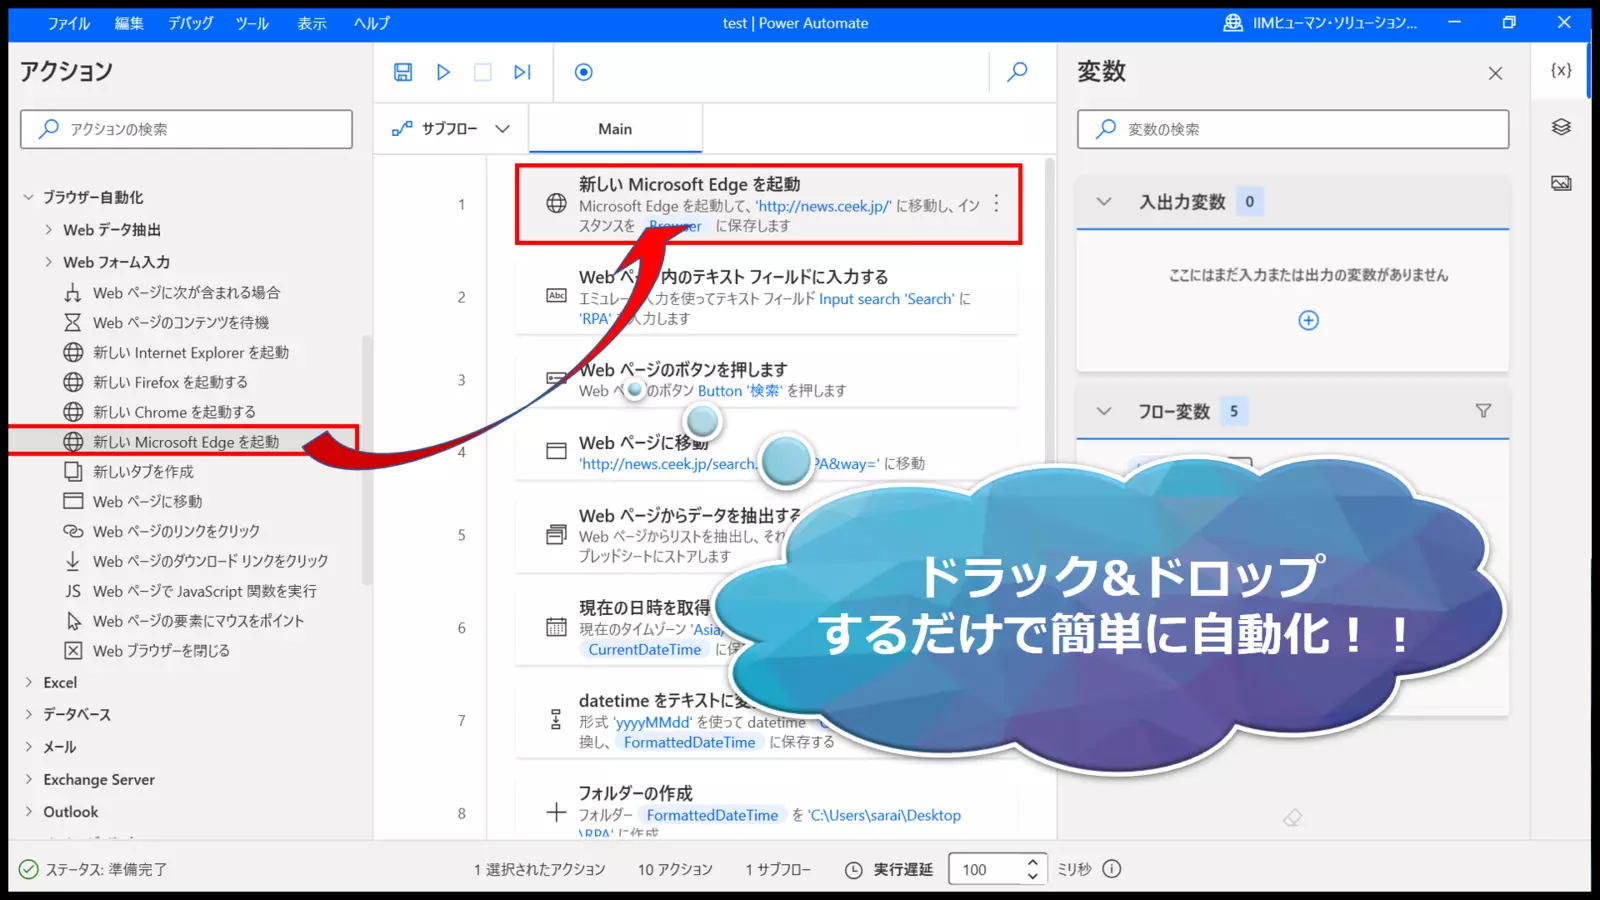Select 新しい Microsoft Edge を起動 in actions list
Screen dimensions: 1600x900
click(186, 441)
